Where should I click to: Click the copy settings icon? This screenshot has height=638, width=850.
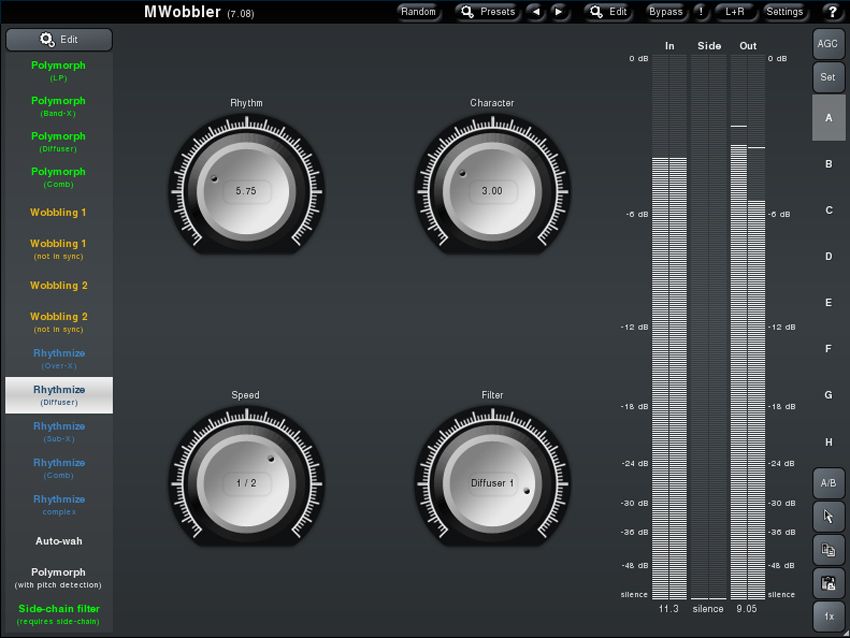[828, 549]
